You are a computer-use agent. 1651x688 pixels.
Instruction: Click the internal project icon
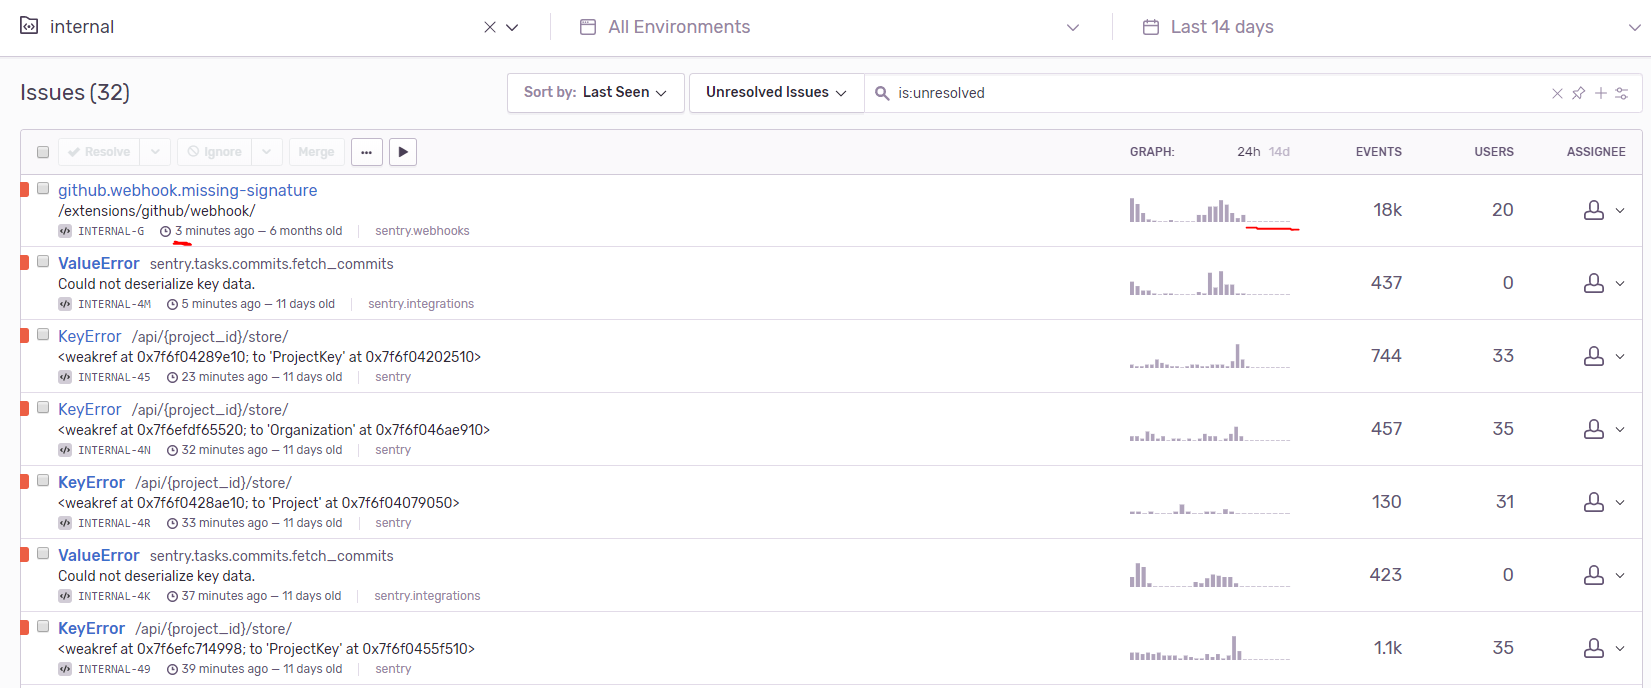(29, 26)
